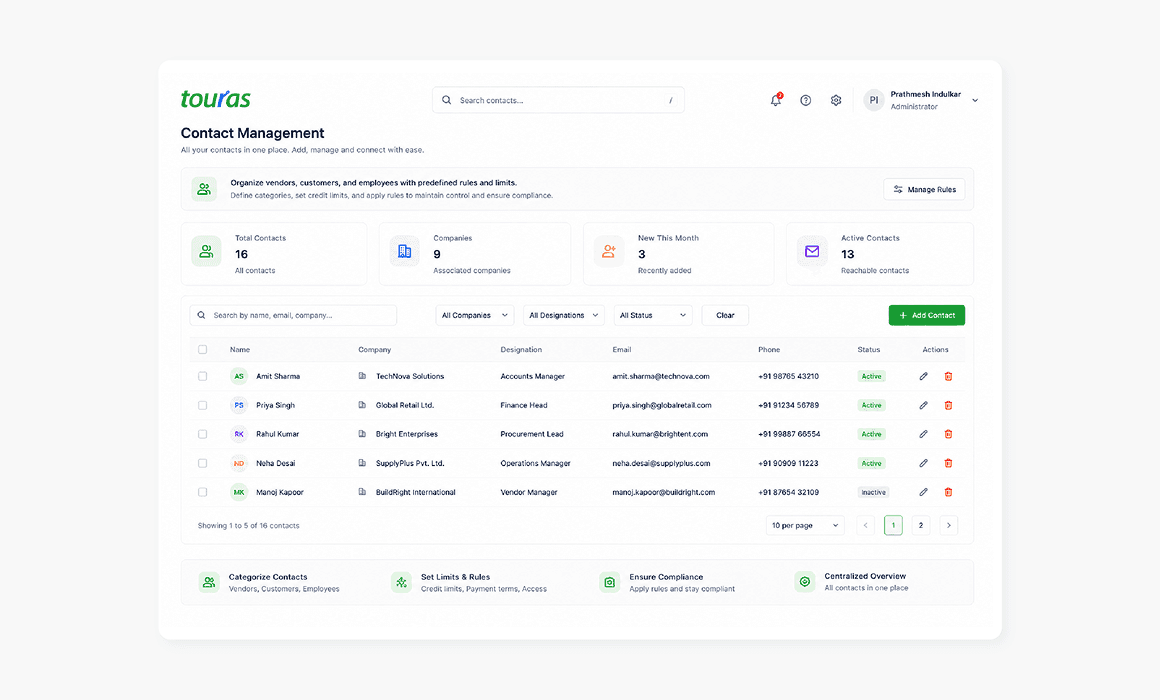
Task: Delete Amit Sharma's contact
Action: coord(948,376)
